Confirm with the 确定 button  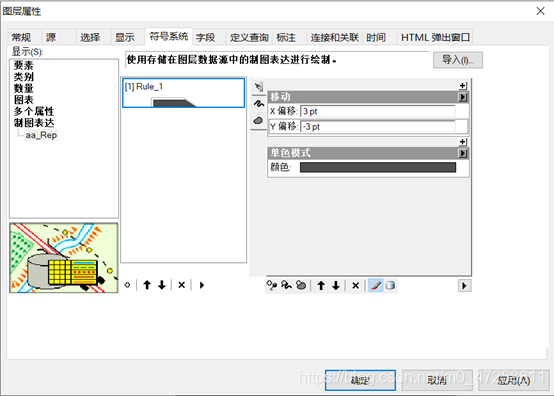click(360, 380)
